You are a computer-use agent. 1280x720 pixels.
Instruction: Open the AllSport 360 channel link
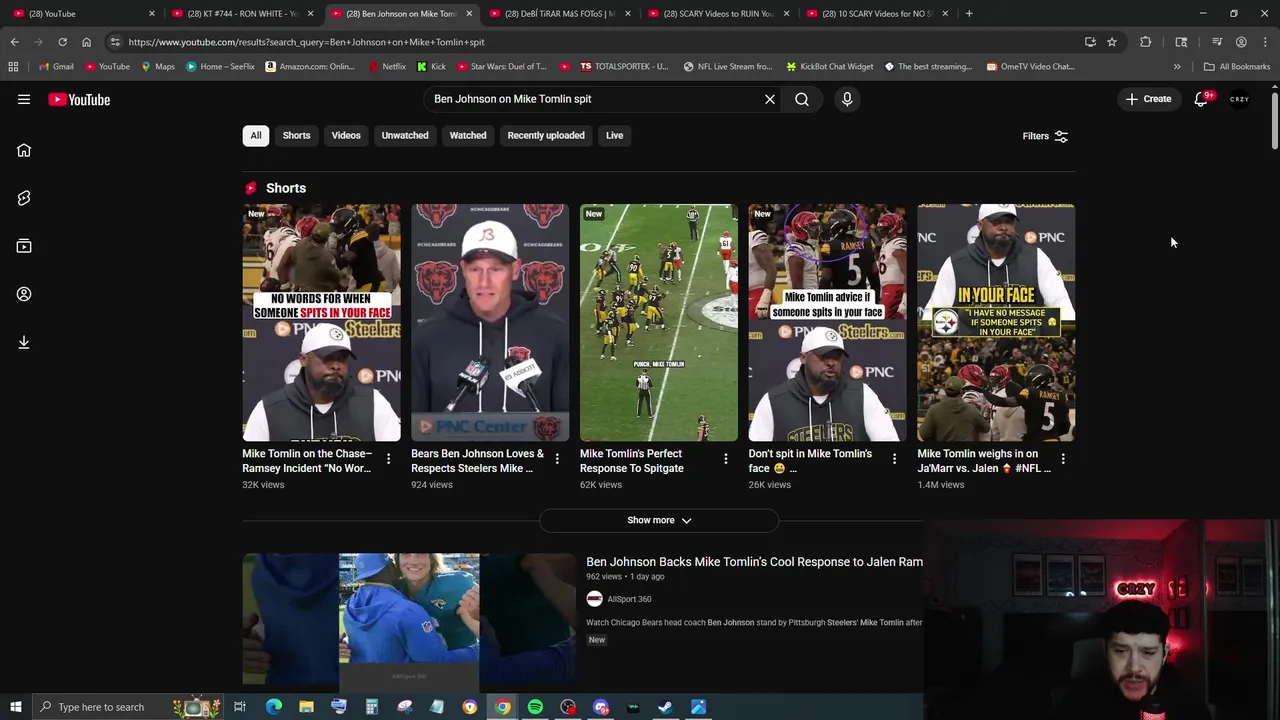[629, 599]
